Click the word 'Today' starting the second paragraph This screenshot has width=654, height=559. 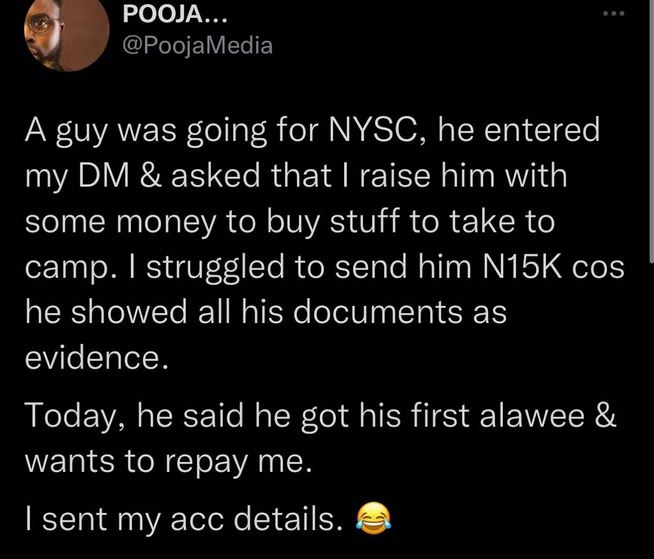pos(70,417)
